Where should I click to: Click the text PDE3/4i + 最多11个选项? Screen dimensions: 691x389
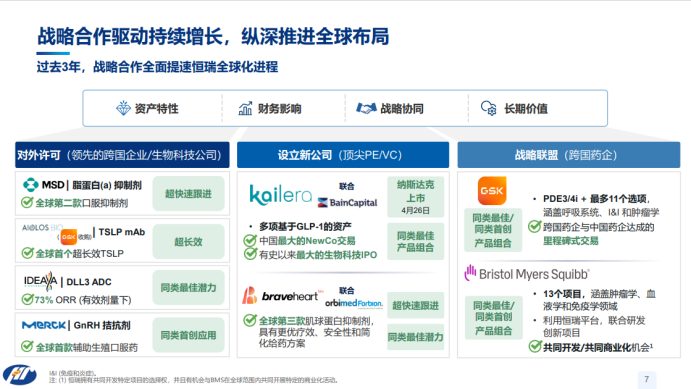596,199
